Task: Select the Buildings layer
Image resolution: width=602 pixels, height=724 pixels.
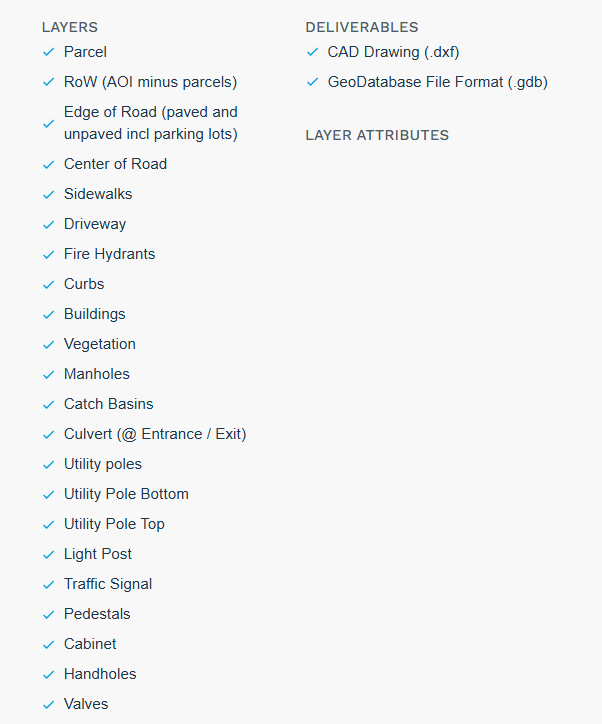Action: [x=95, y=314]
